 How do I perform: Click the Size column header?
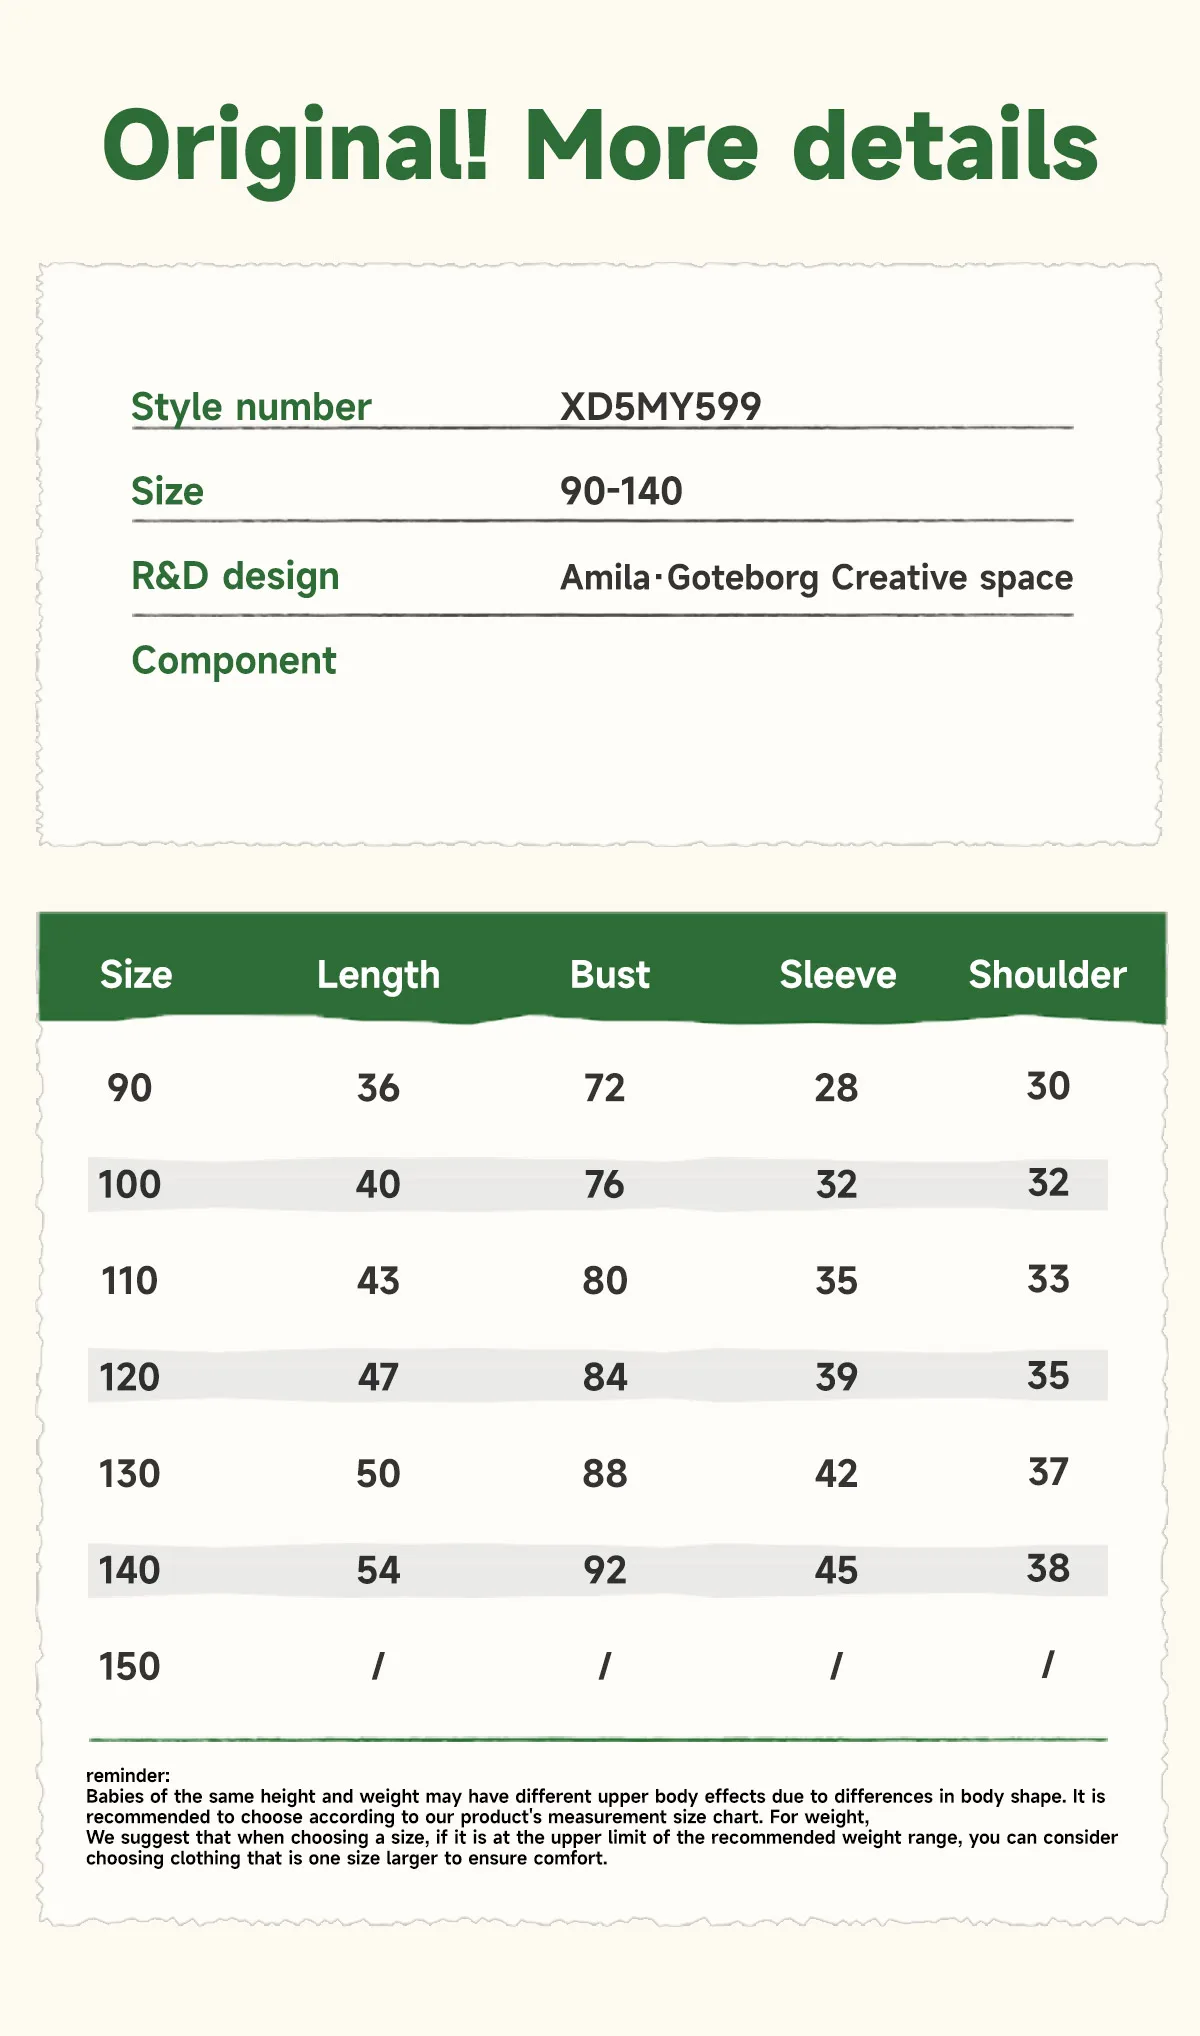click(136, 975)
